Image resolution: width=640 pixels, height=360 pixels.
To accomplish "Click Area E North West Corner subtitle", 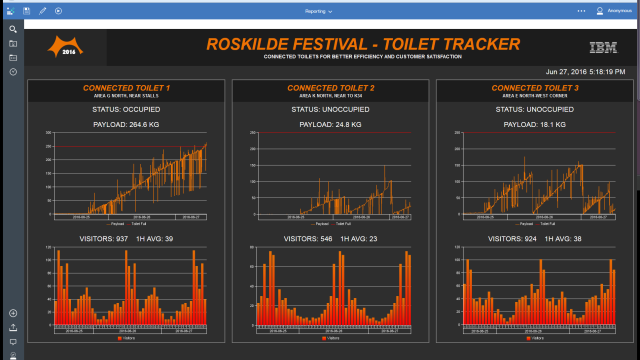I will coord(535,96).
